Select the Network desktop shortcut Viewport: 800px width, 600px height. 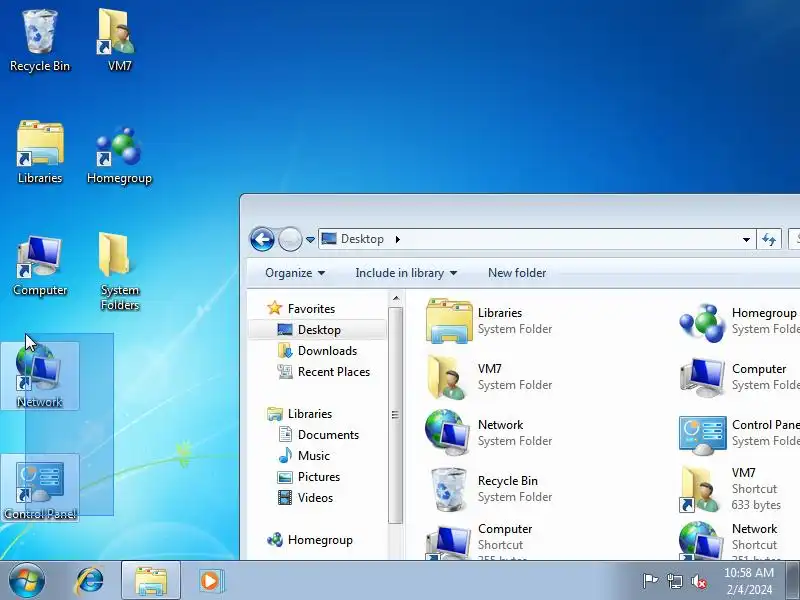point(40,376)
